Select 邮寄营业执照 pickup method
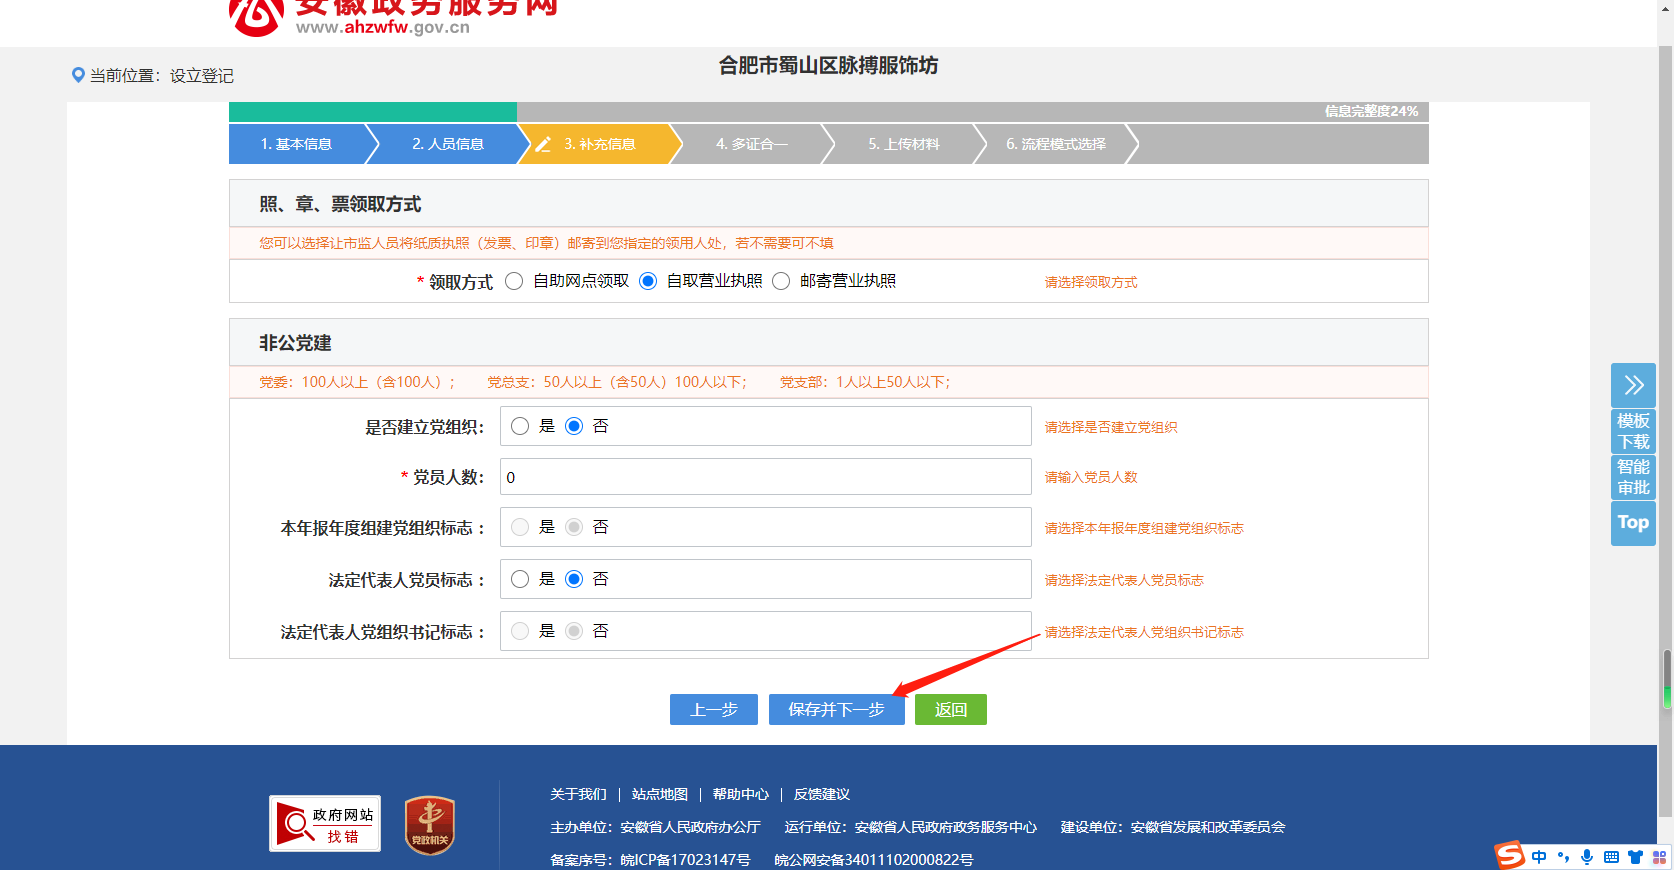The width and height of the screenshot is (1674, 870). point(781,281)
